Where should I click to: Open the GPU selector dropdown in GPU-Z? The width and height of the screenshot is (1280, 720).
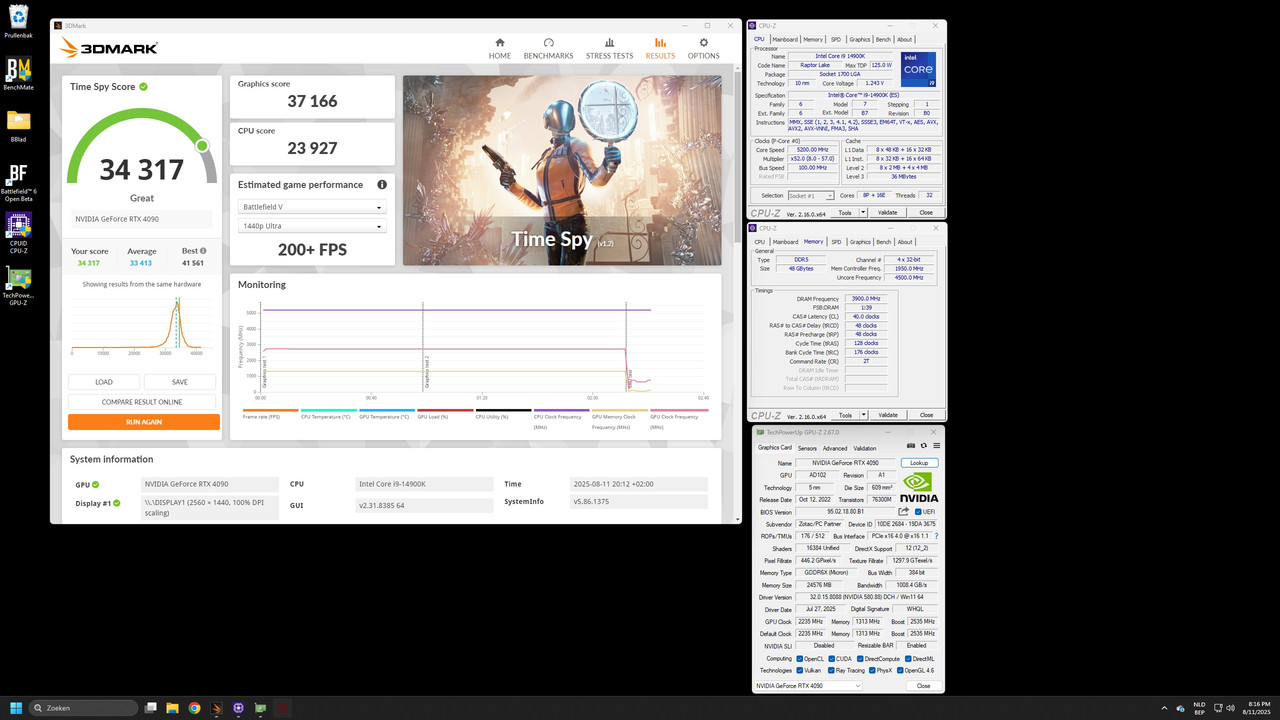tap(808, 686)
